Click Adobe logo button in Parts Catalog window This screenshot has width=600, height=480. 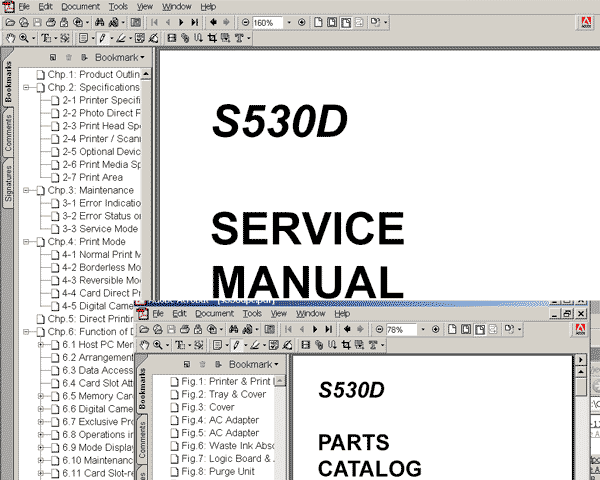point(580,330)
